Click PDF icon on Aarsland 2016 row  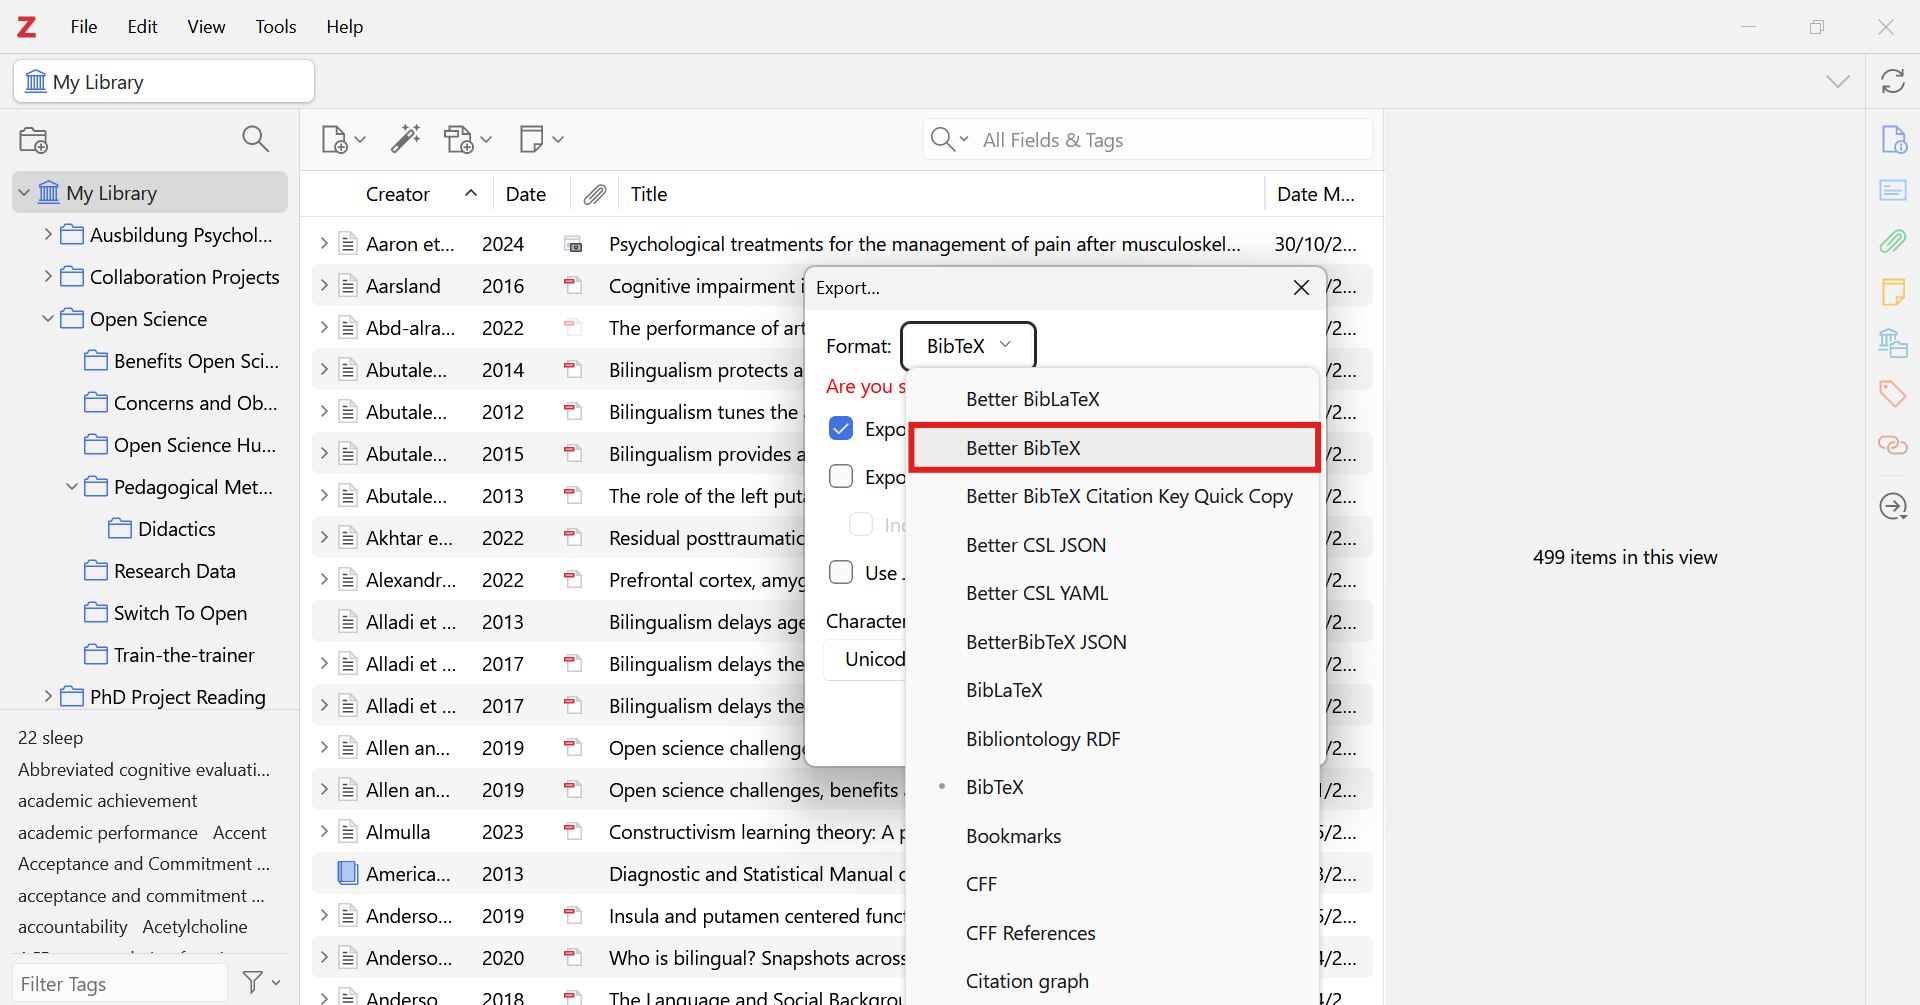pos(573,286)
